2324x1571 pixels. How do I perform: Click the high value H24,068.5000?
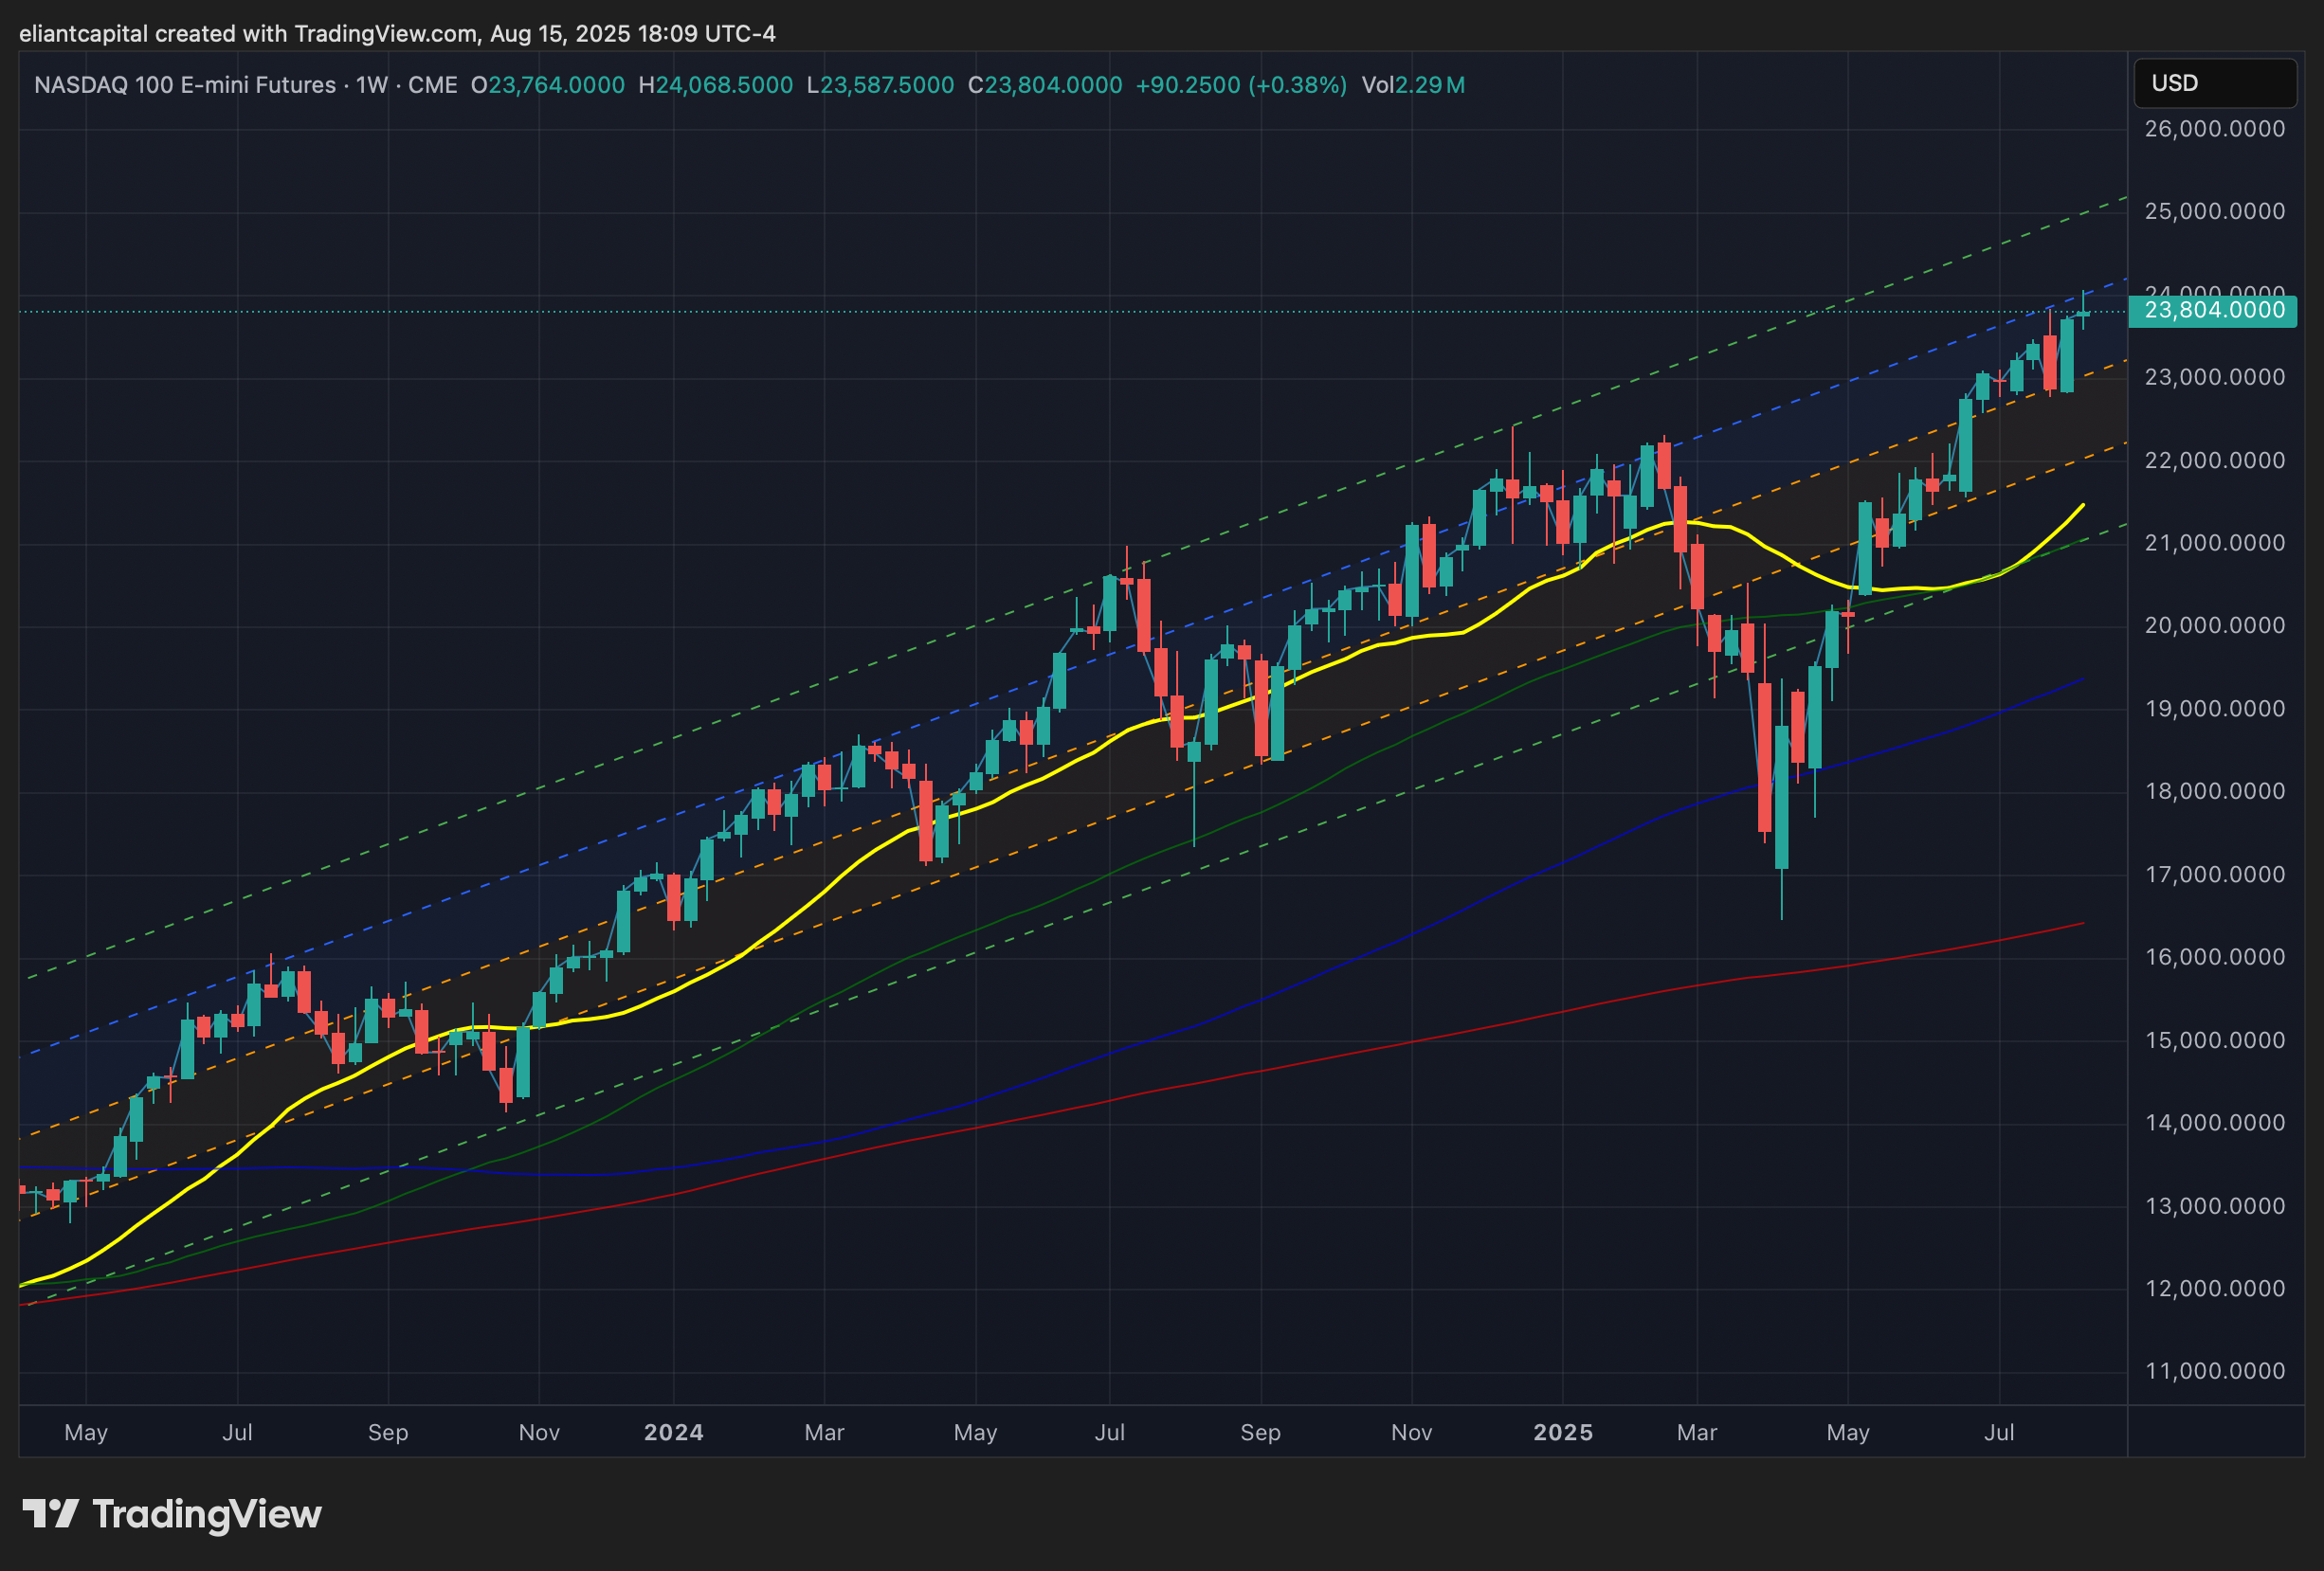pyautogui.click(x=715, y=85)
